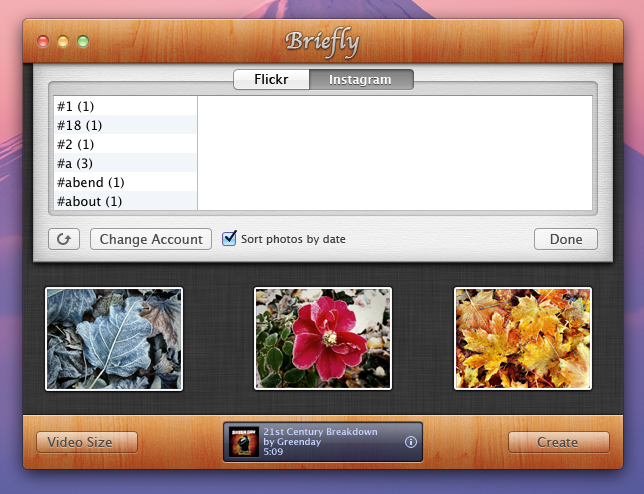Select the #1 (1) tag row
Viewport: 644px width, 494px height.
[x=125, y=106]
